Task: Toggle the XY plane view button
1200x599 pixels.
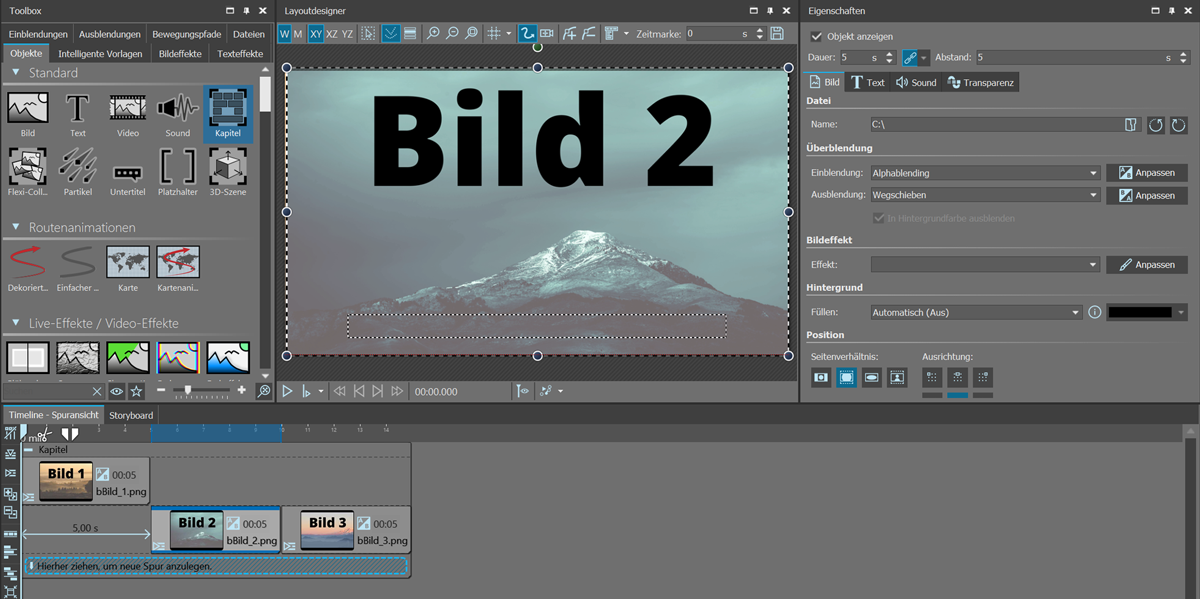Action: click(x=316, y=34)
